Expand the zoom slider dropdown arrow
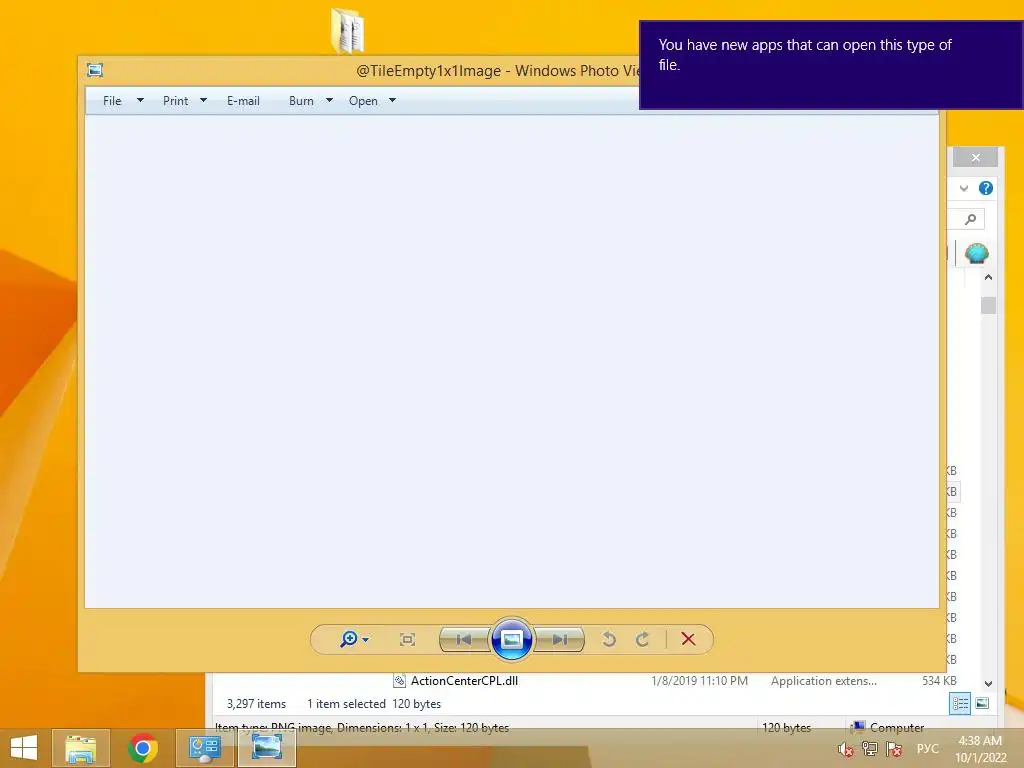This screenshot has width=1024, height=768. [365, 639]
